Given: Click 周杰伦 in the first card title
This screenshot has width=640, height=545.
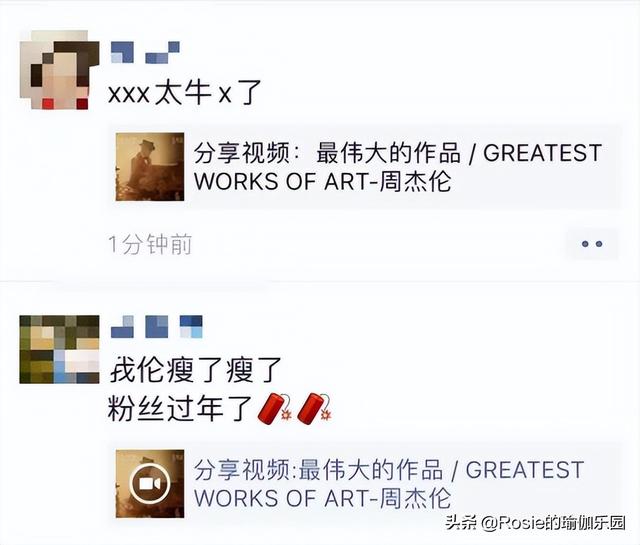Looking at the screenshot, I should [x=416, y=182].
